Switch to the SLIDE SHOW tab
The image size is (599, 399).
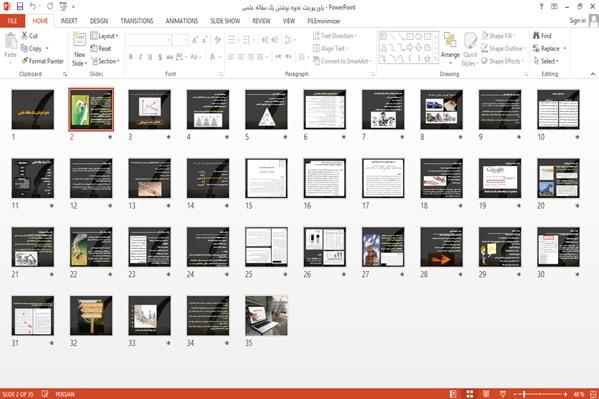point(225,21)
